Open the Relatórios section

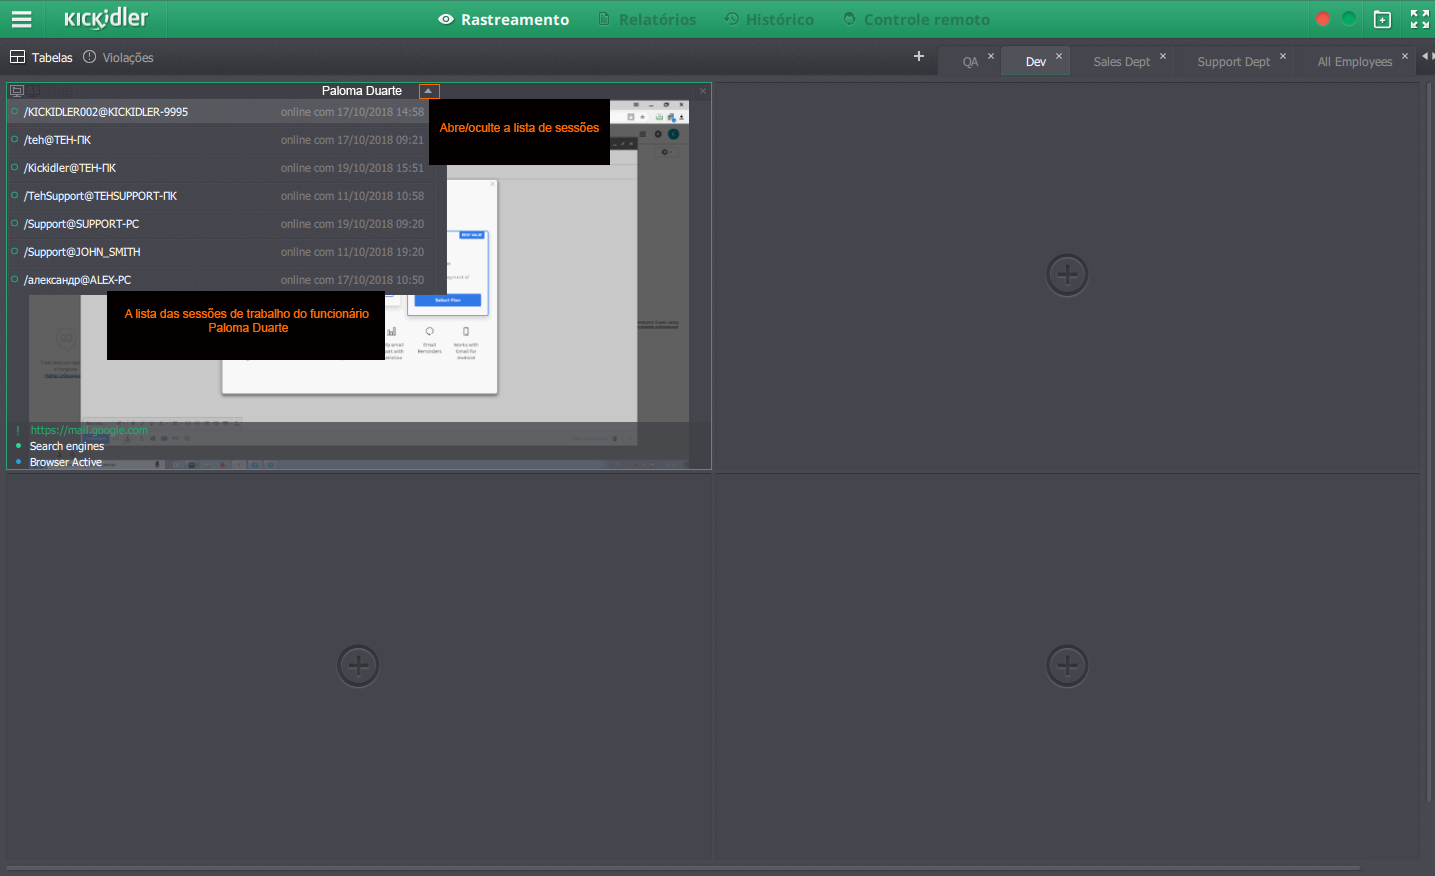(656, 20)
